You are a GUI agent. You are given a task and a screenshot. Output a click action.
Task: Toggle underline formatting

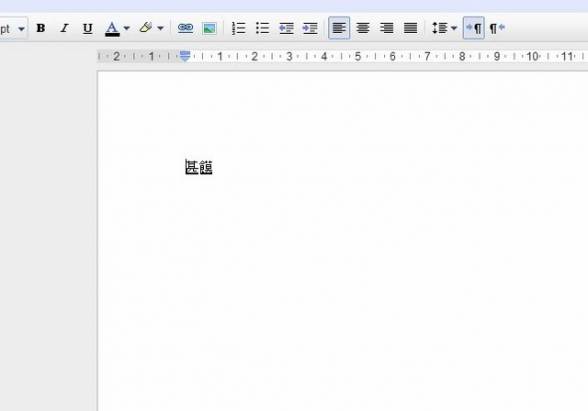[87, 28]
